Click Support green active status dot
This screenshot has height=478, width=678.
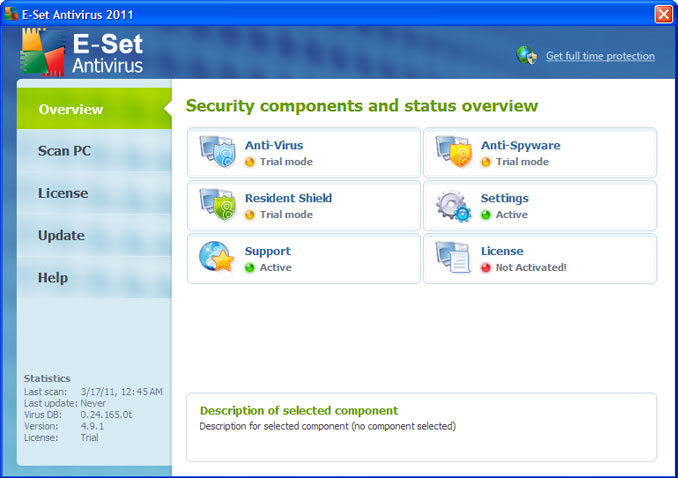tap(249, 268)
